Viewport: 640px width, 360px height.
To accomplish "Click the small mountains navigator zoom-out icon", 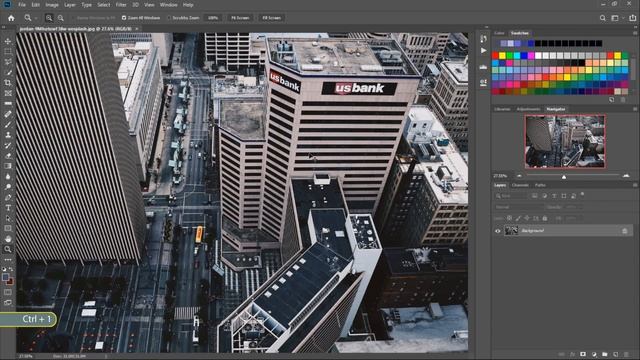I will coord(519,176).
